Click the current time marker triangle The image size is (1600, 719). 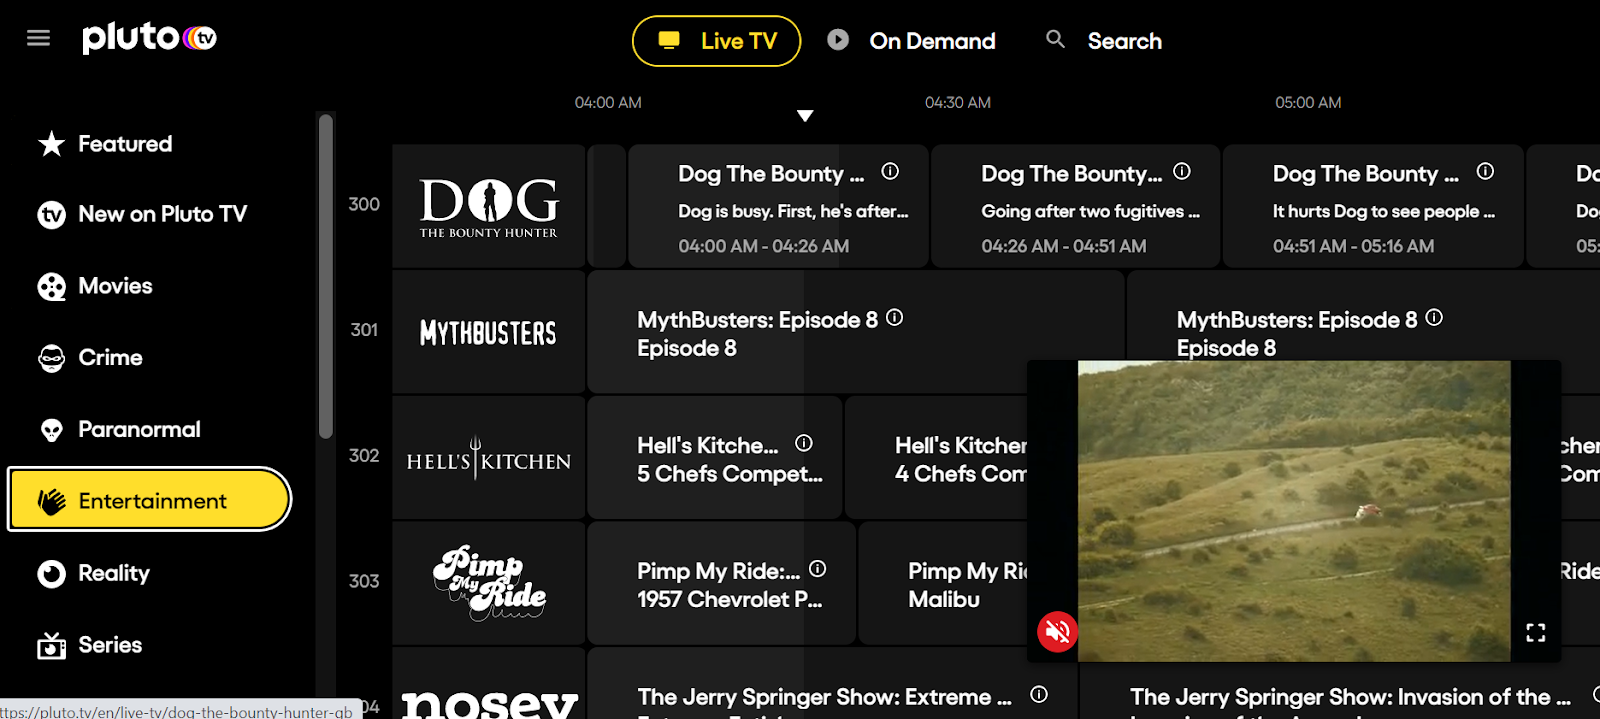[805, 116]
